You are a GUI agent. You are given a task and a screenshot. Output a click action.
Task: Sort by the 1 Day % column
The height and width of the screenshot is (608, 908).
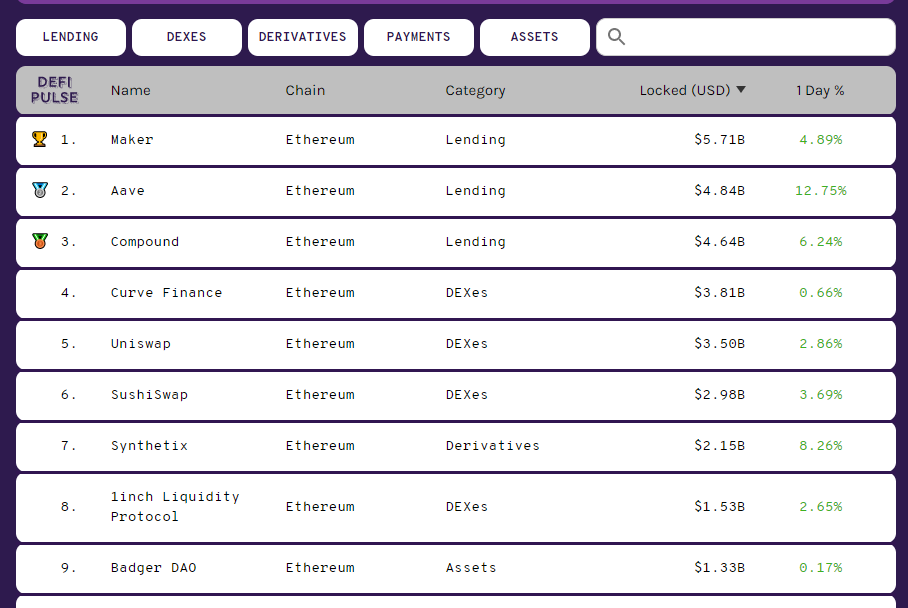point(820,90)
